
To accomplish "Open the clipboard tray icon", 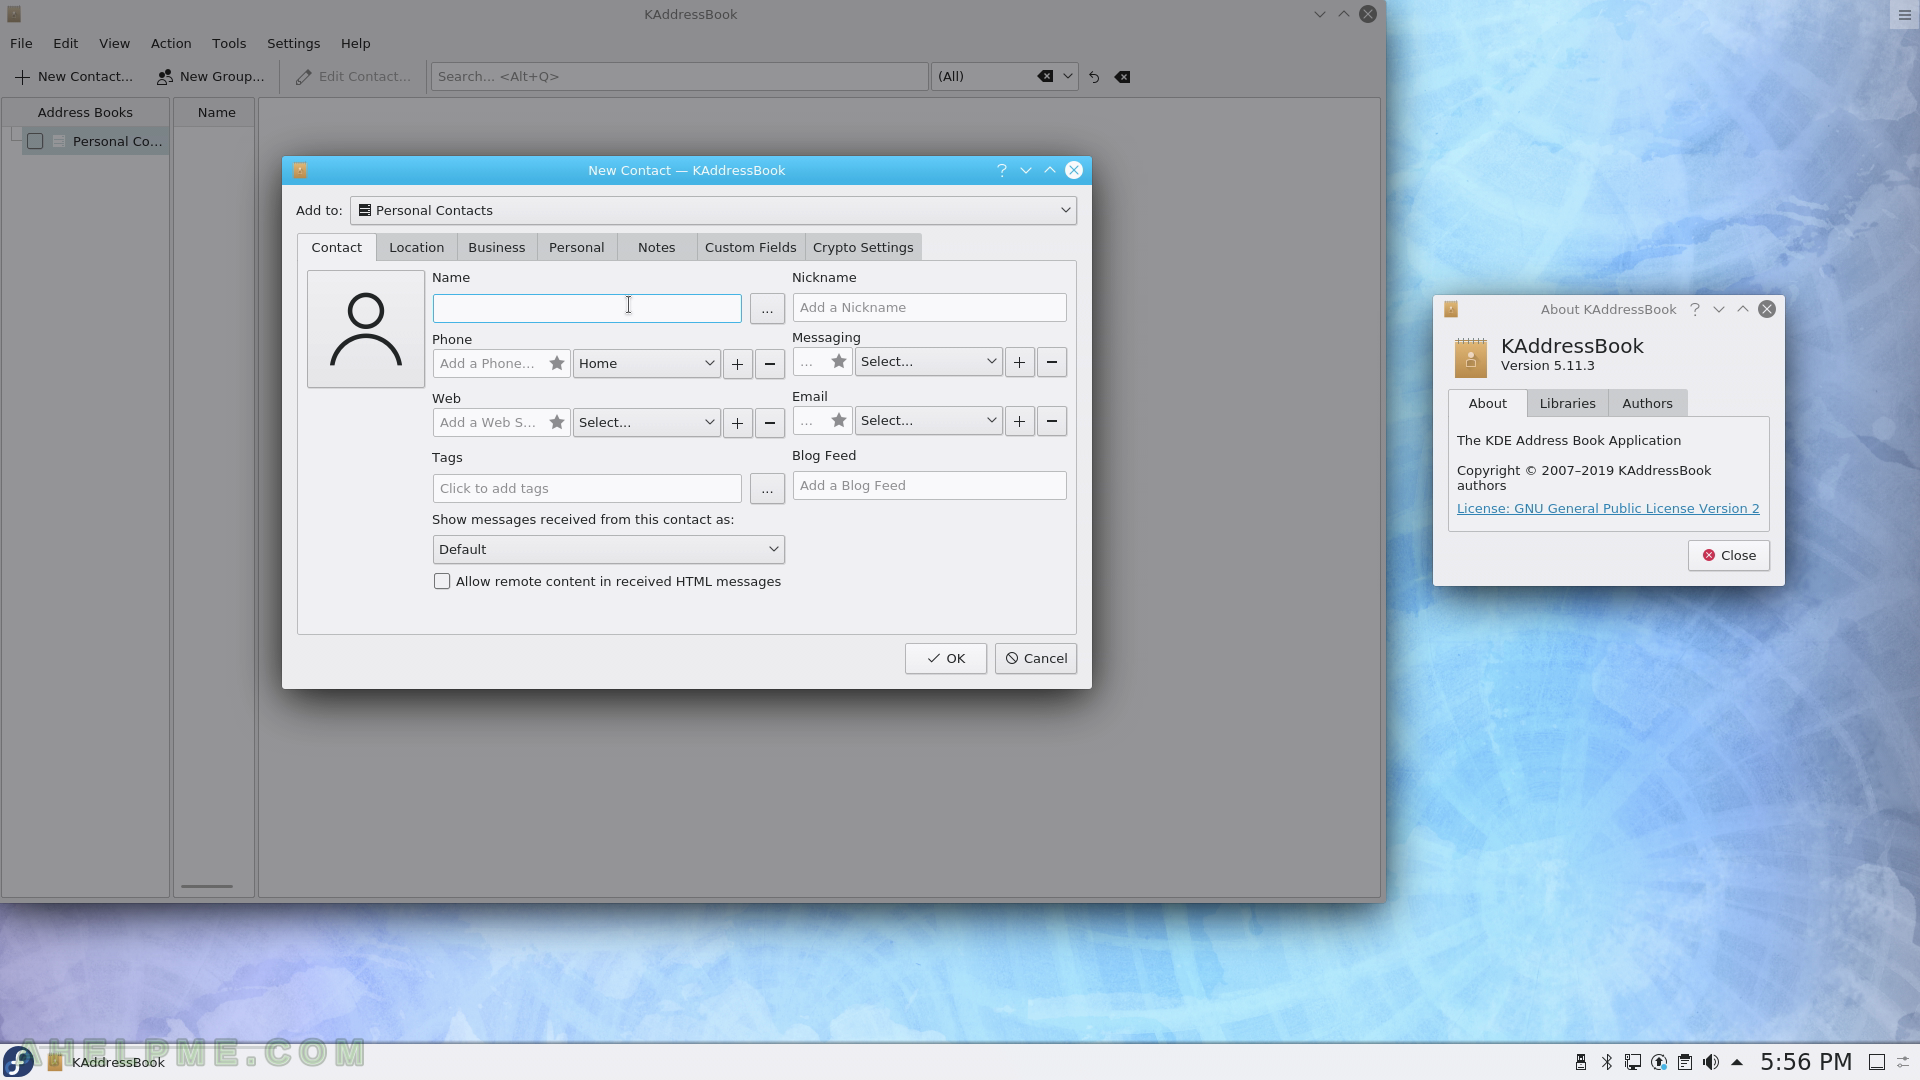I will coord(1684,1062).
